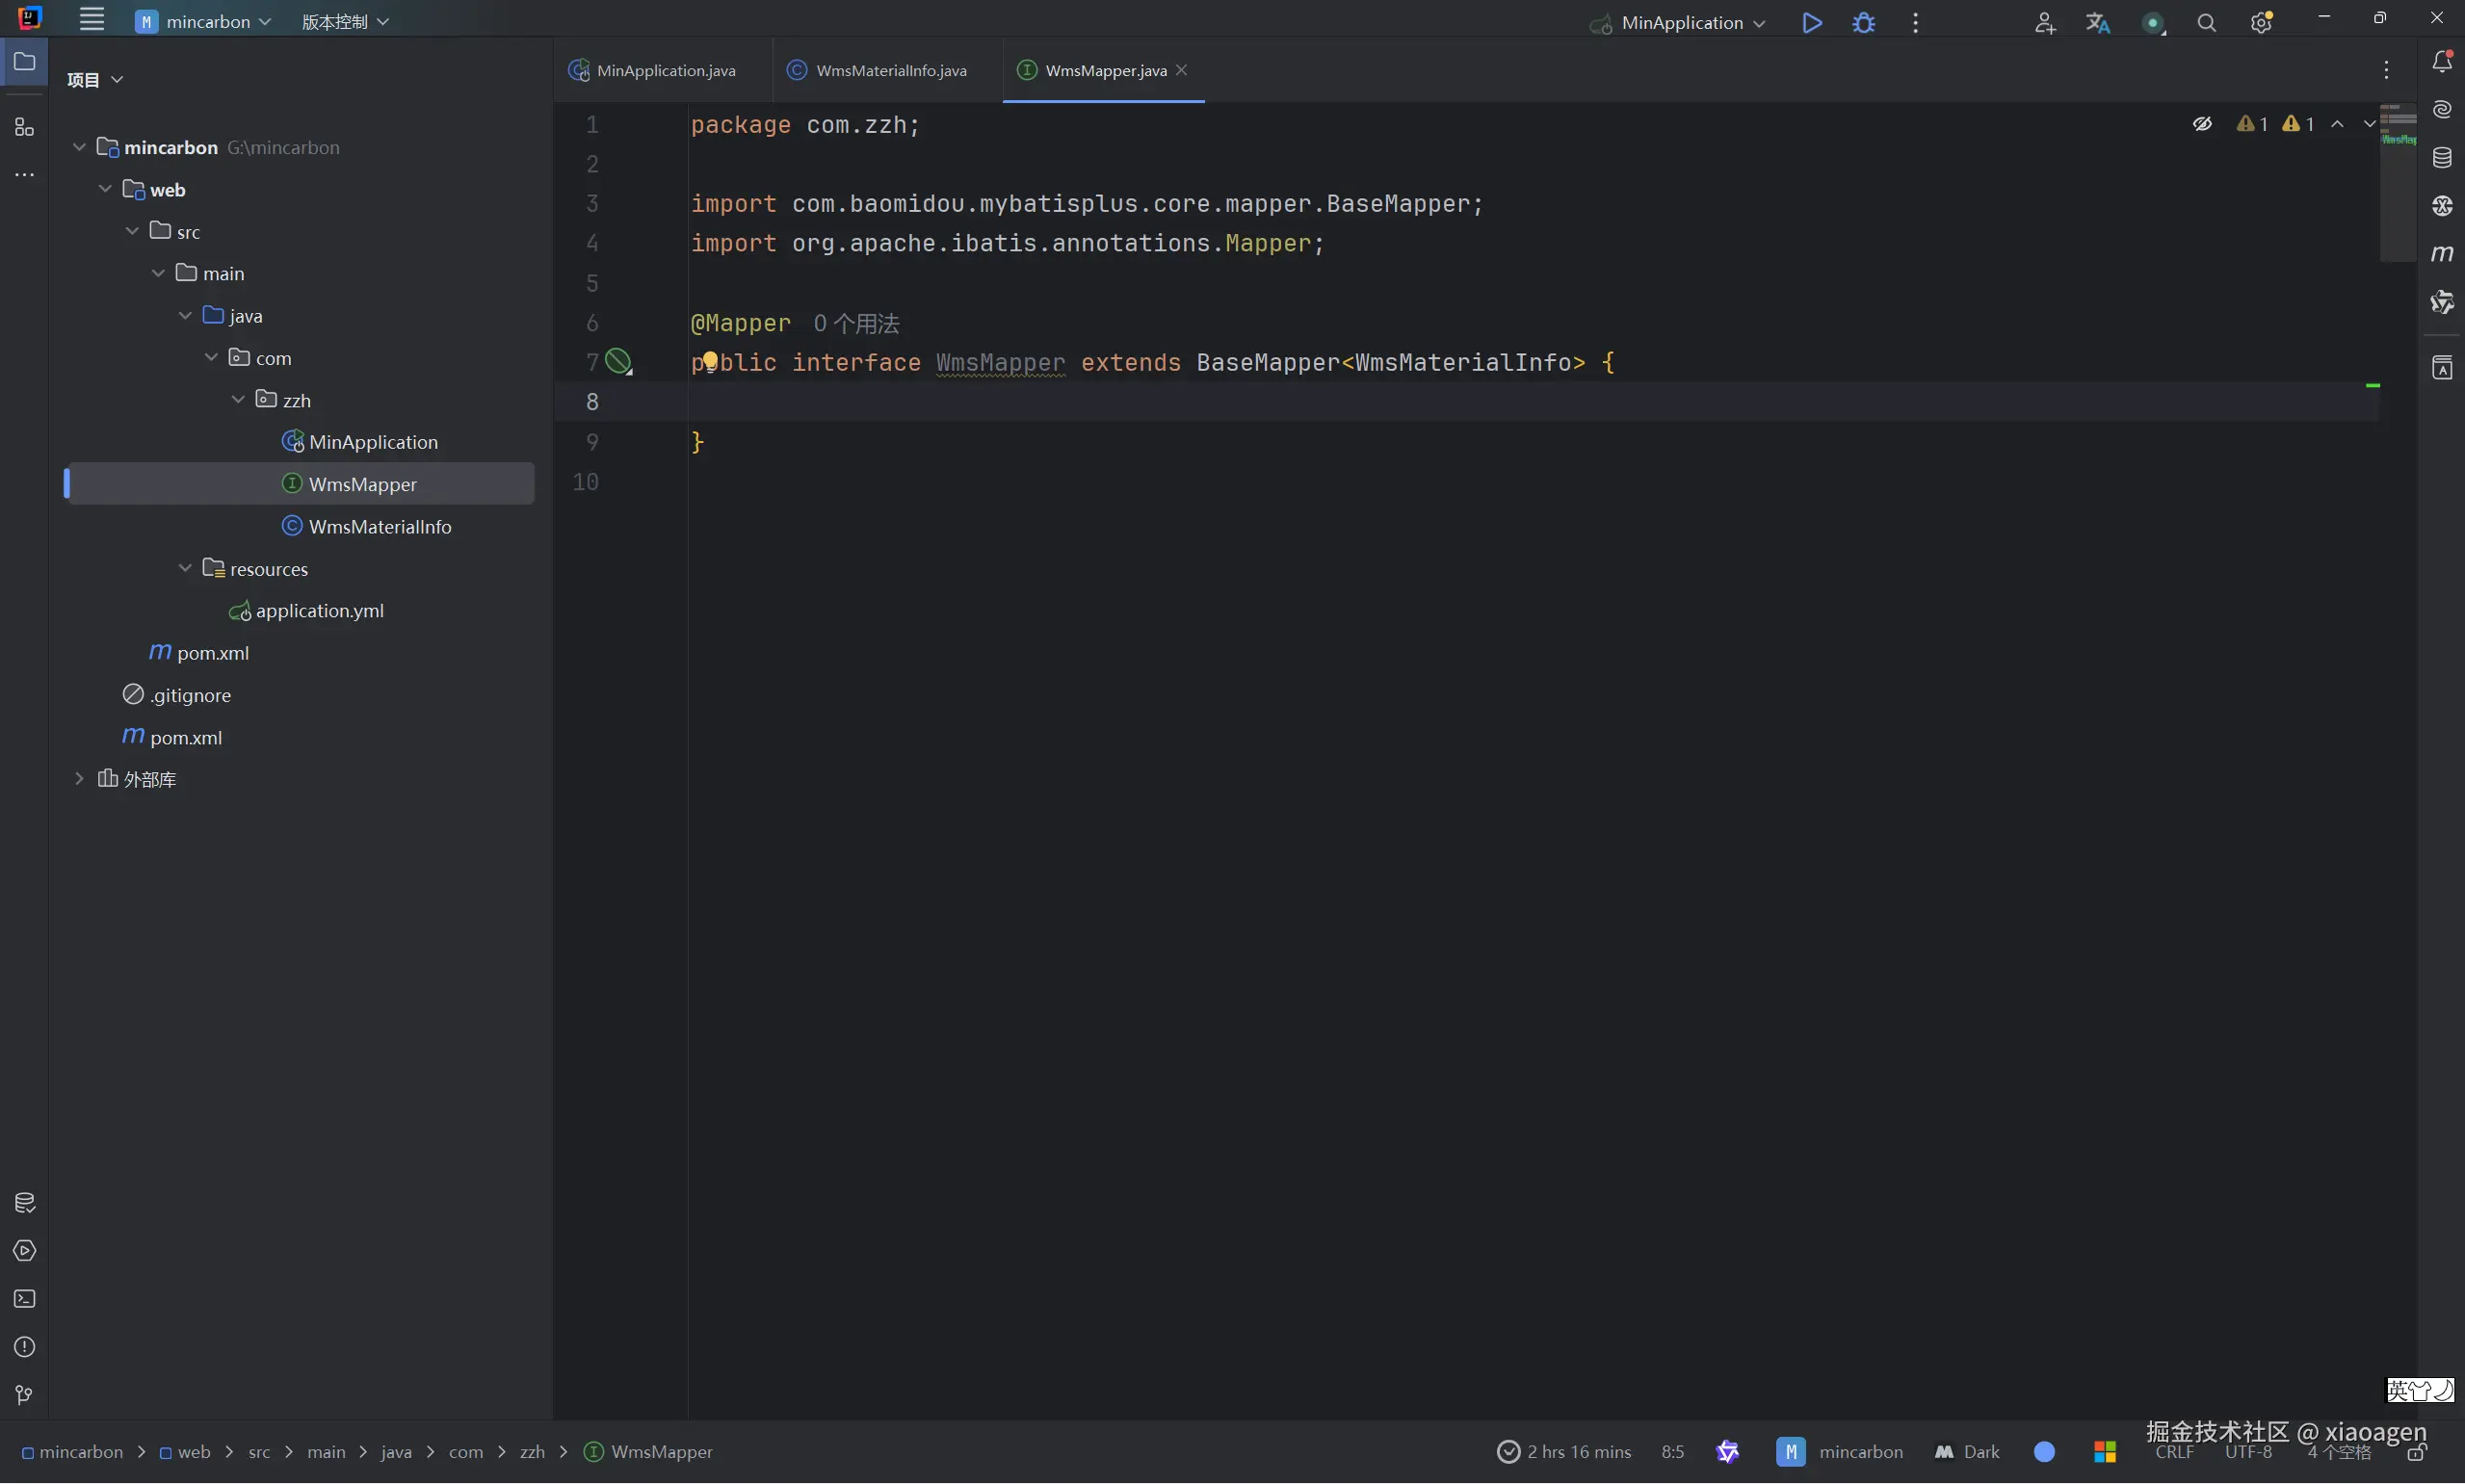2465x1484 pixels.
Task: Toggle the inspections eye in the editor
Action: 2202,124
